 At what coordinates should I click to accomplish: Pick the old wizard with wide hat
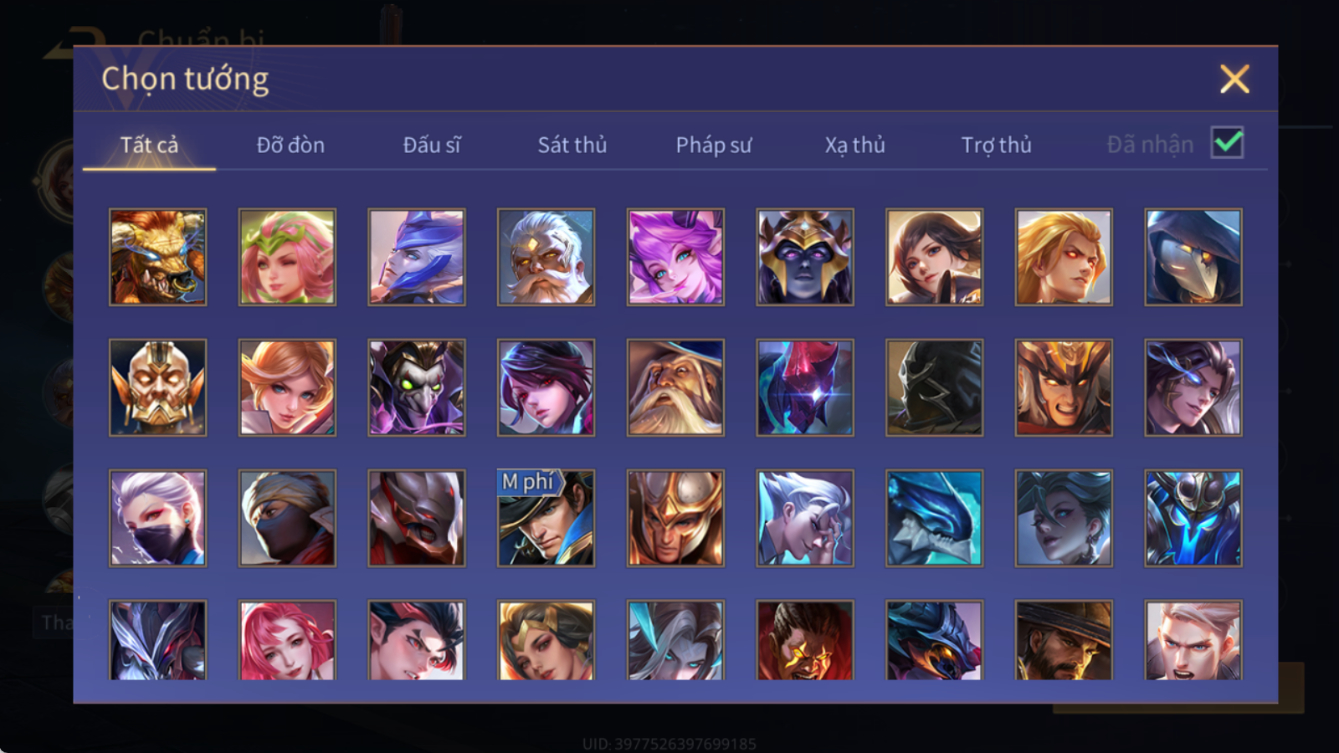(x=675, y=387)
